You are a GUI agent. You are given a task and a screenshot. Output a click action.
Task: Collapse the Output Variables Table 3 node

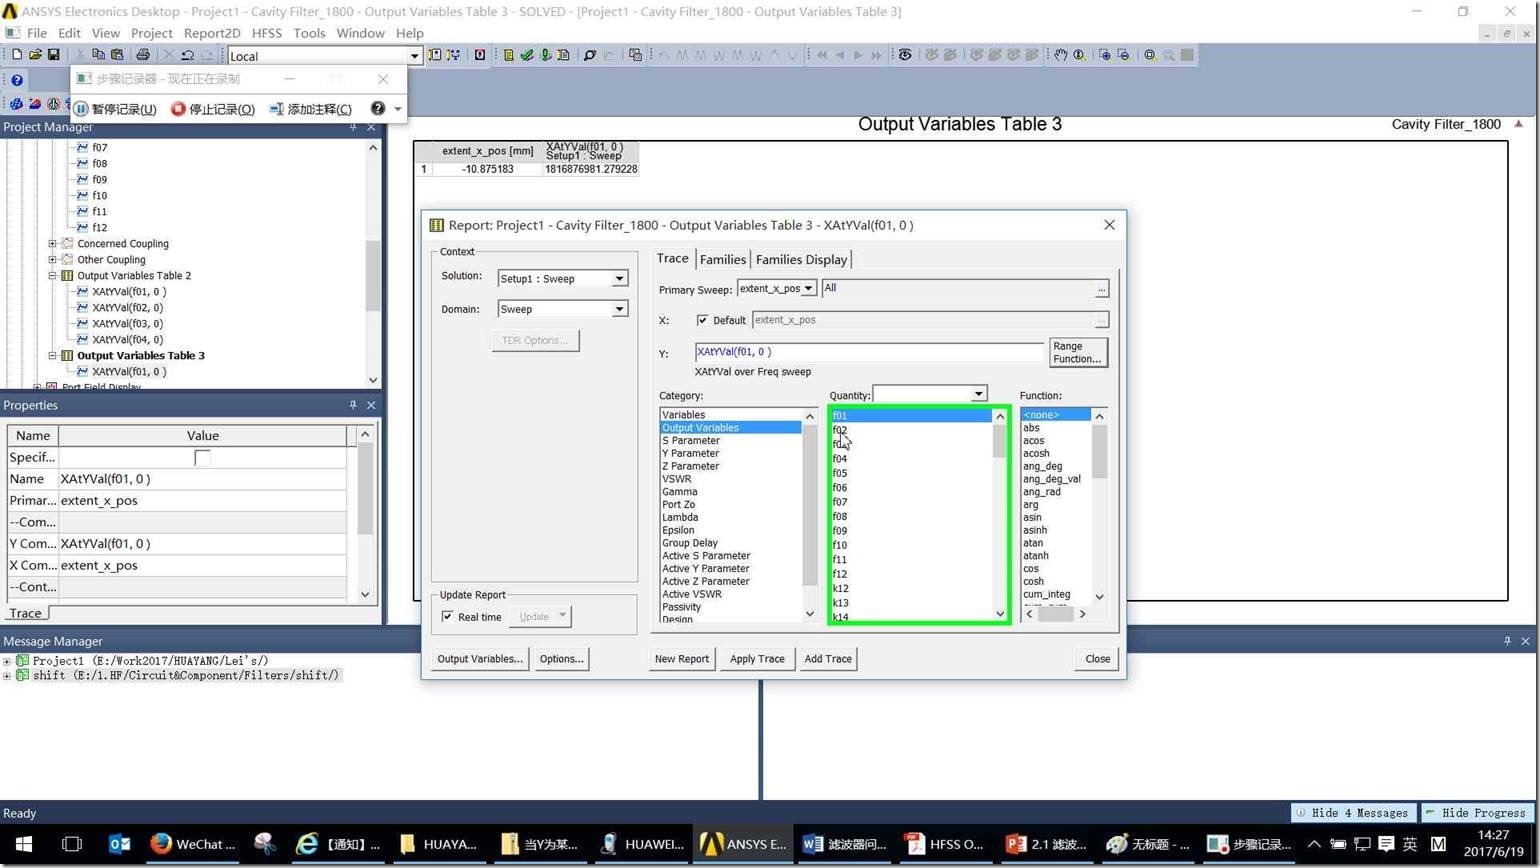52,356
